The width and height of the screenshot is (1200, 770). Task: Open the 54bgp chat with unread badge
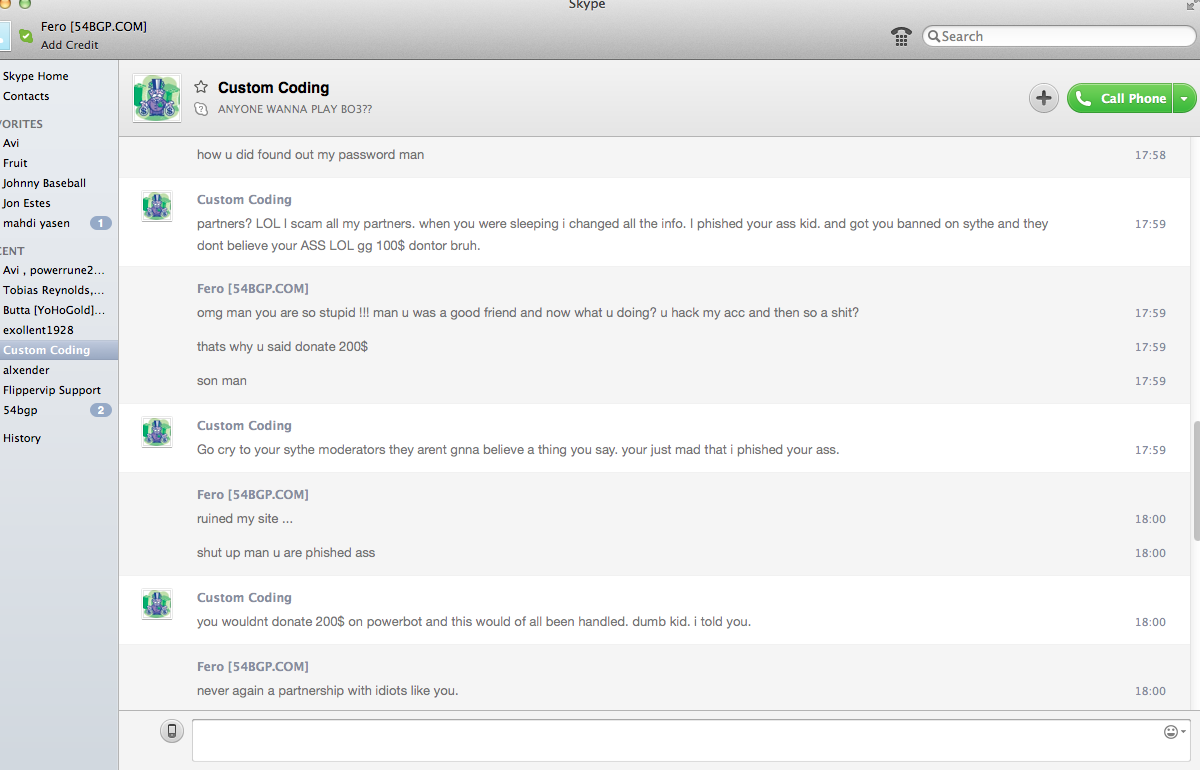pyautogui.click(x=21, y=410)
